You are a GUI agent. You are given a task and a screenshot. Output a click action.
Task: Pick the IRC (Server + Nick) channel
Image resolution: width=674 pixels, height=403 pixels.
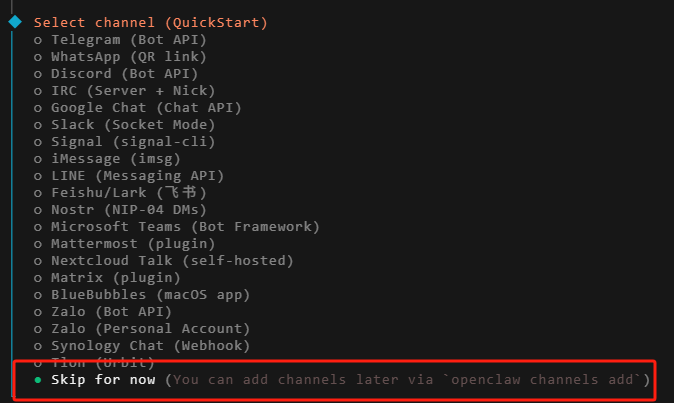133,90
